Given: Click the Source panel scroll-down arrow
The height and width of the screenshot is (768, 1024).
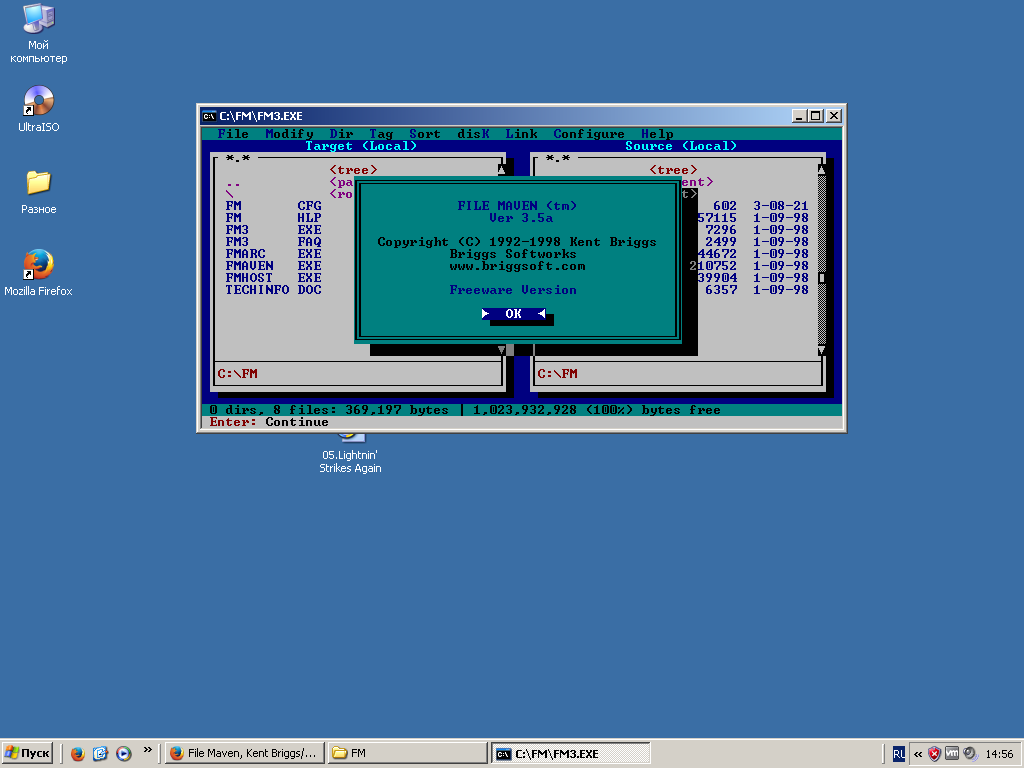Looking at the screenshot, I should pyautogui.click(x=822, y=350).
